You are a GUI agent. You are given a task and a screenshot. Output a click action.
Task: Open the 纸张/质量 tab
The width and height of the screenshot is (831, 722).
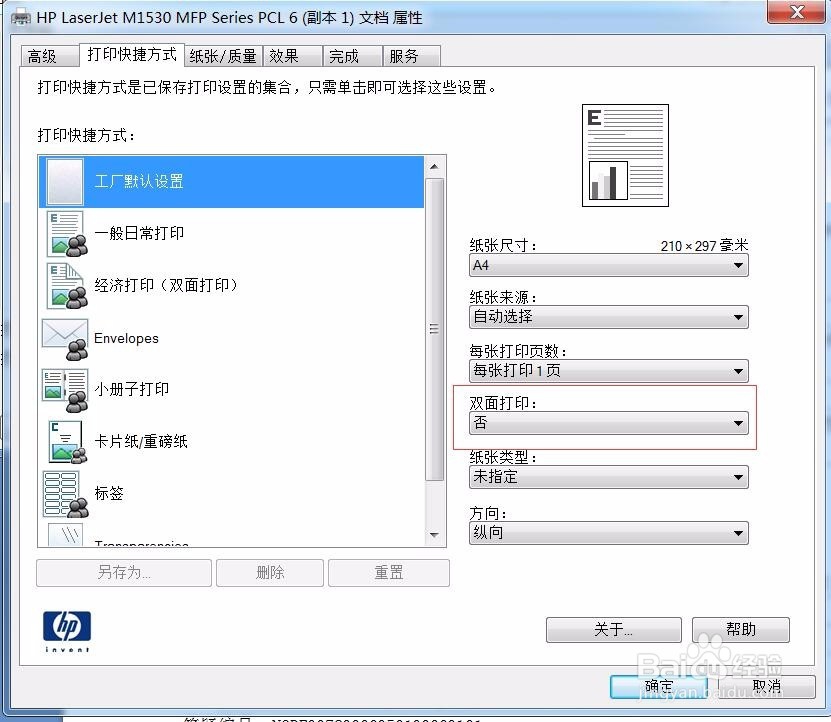pos(223,56)
